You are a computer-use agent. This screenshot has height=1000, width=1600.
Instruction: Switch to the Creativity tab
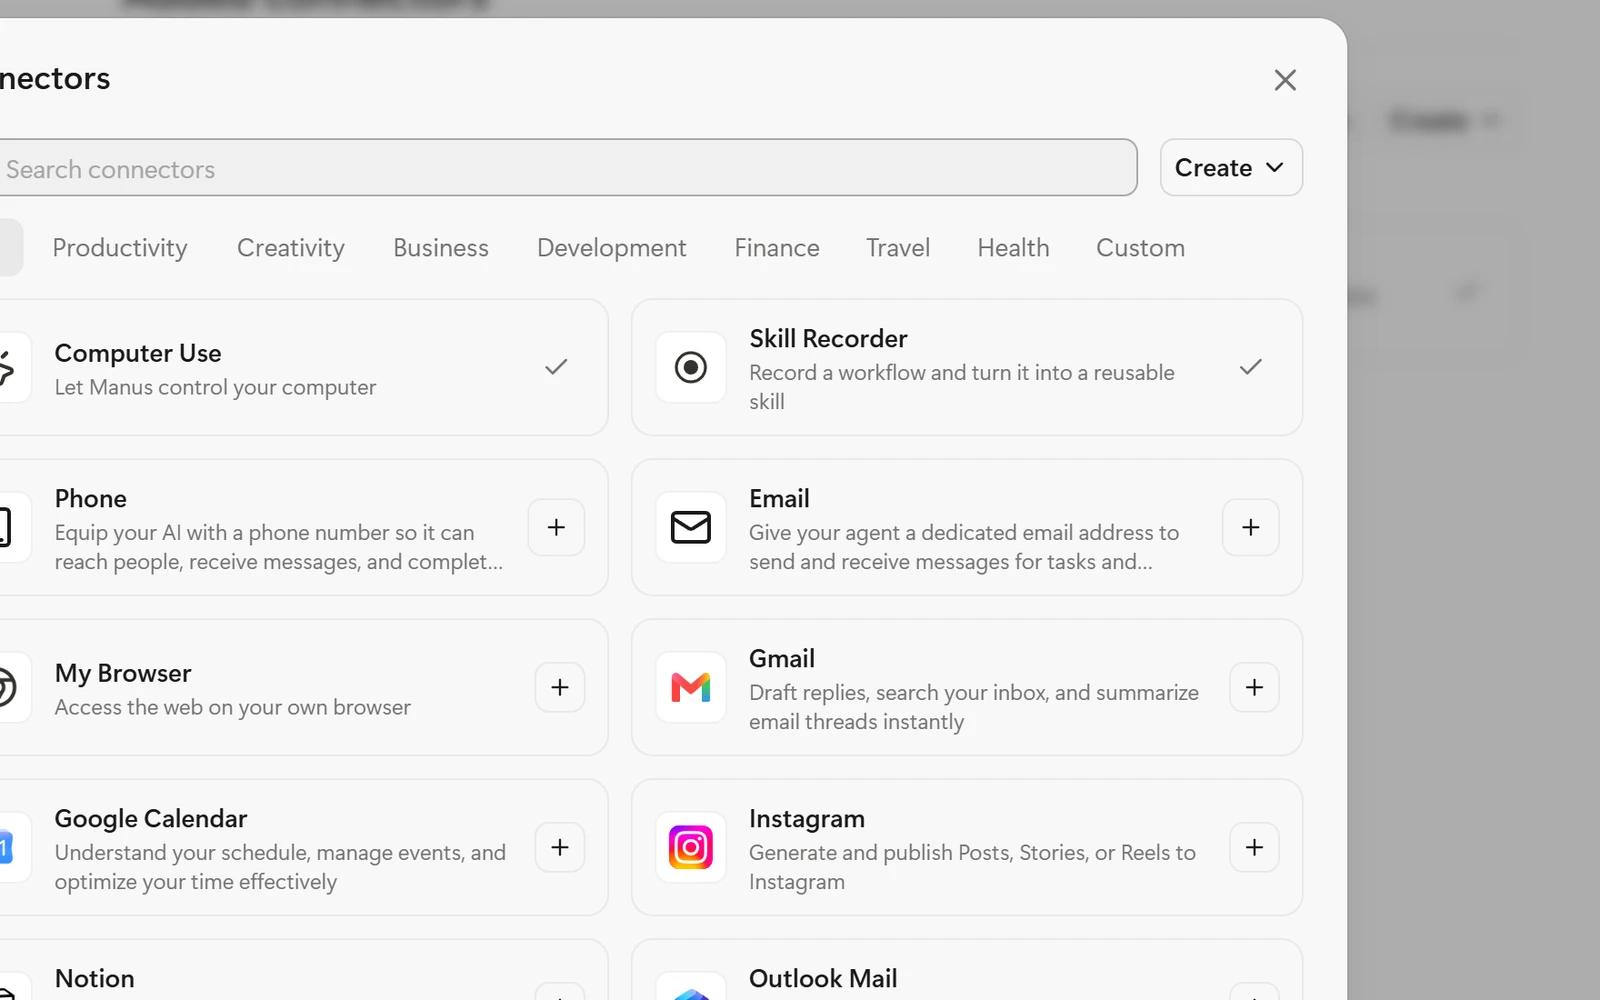pyautogui.click(x=291, y=248)
